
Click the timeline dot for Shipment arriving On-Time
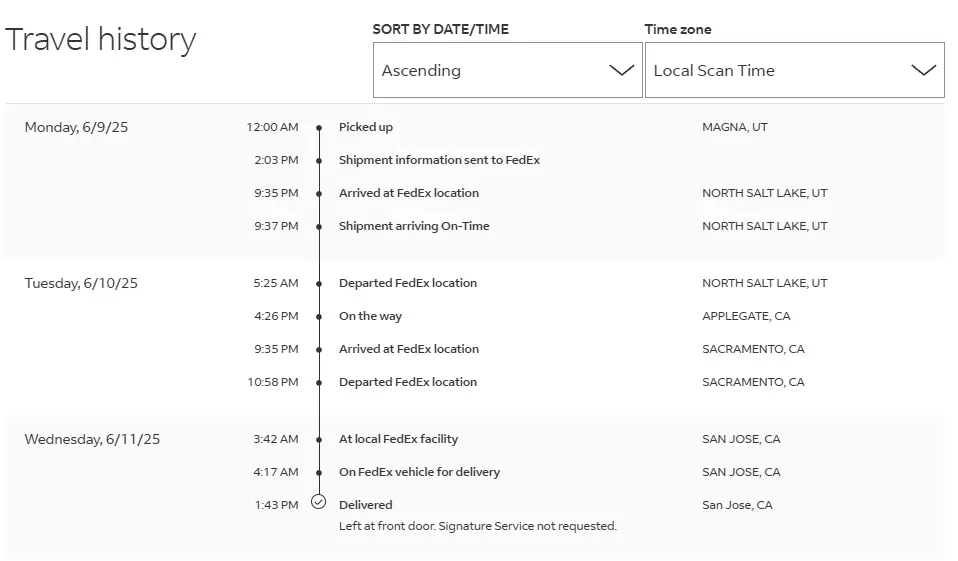point(319,227)
